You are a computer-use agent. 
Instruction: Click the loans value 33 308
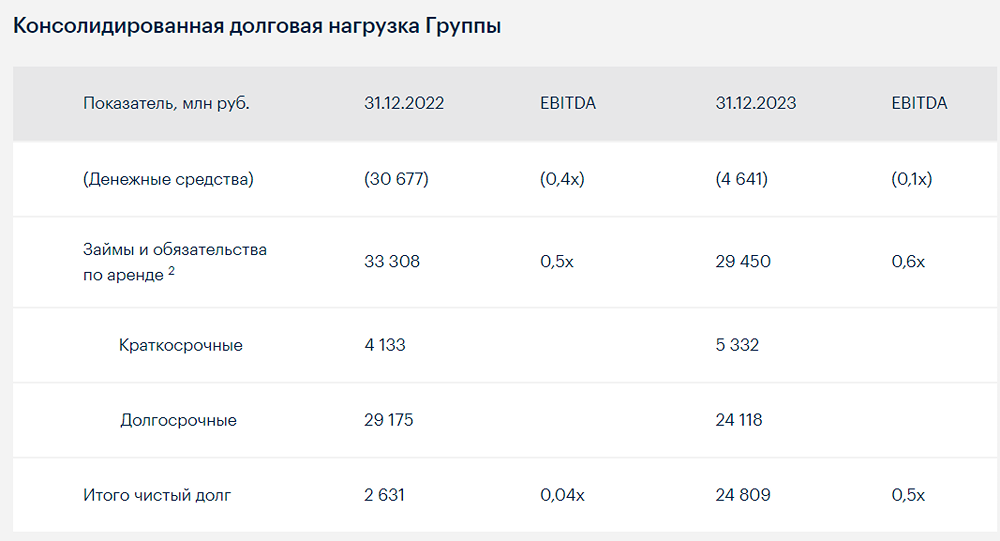click(392, 262)
